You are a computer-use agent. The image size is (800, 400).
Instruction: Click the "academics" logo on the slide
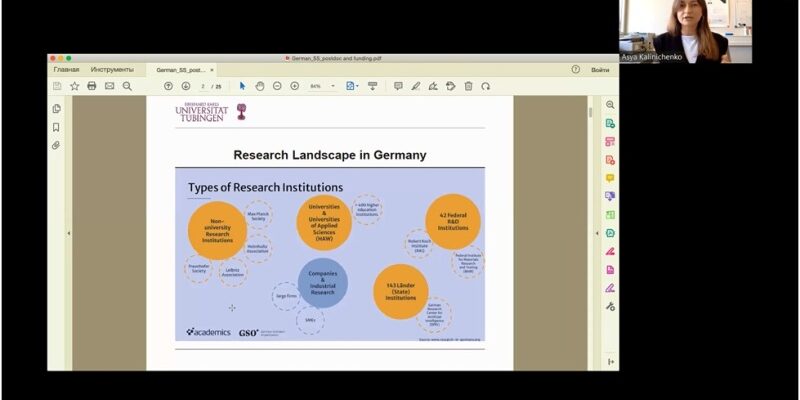(208, 332)
